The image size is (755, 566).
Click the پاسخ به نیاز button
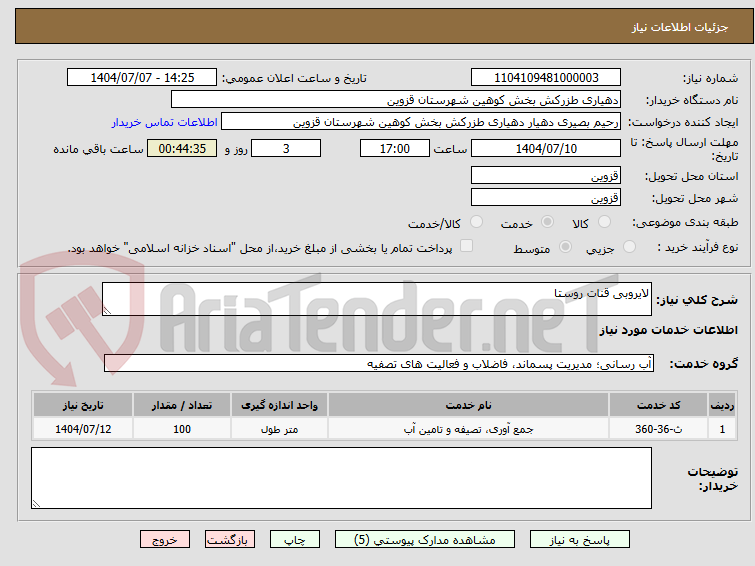pyautogui.click(x=580, y=540)
